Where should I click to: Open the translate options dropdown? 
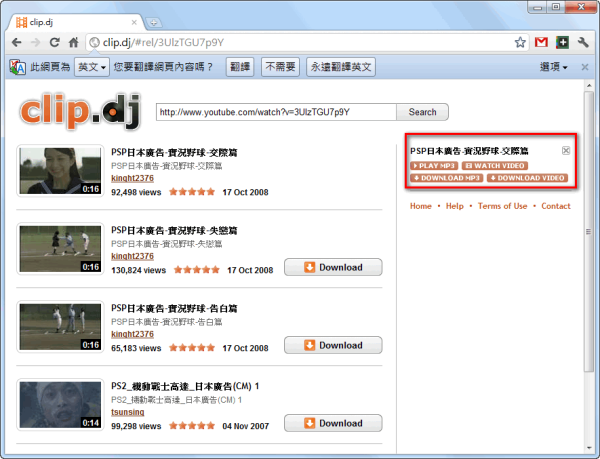(x=553, y=67)
